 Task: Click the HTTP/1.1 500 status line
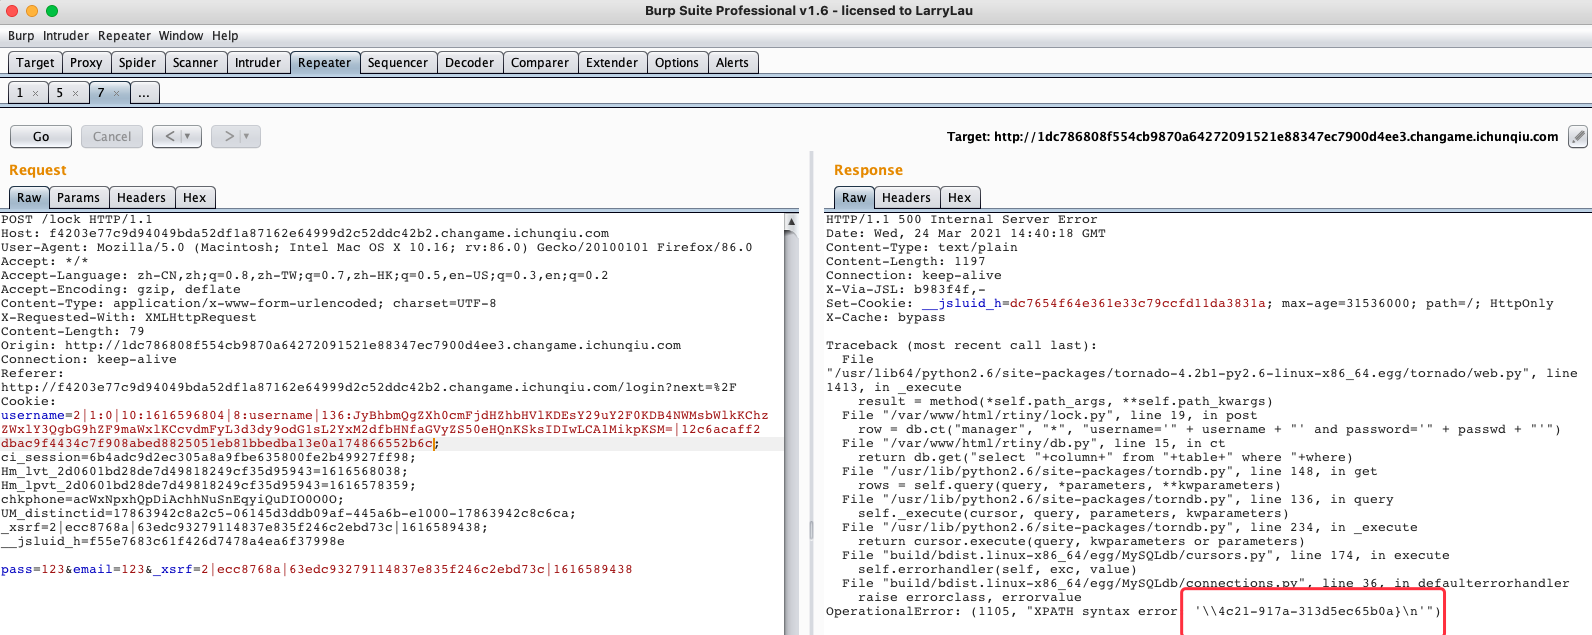[962, 219]
